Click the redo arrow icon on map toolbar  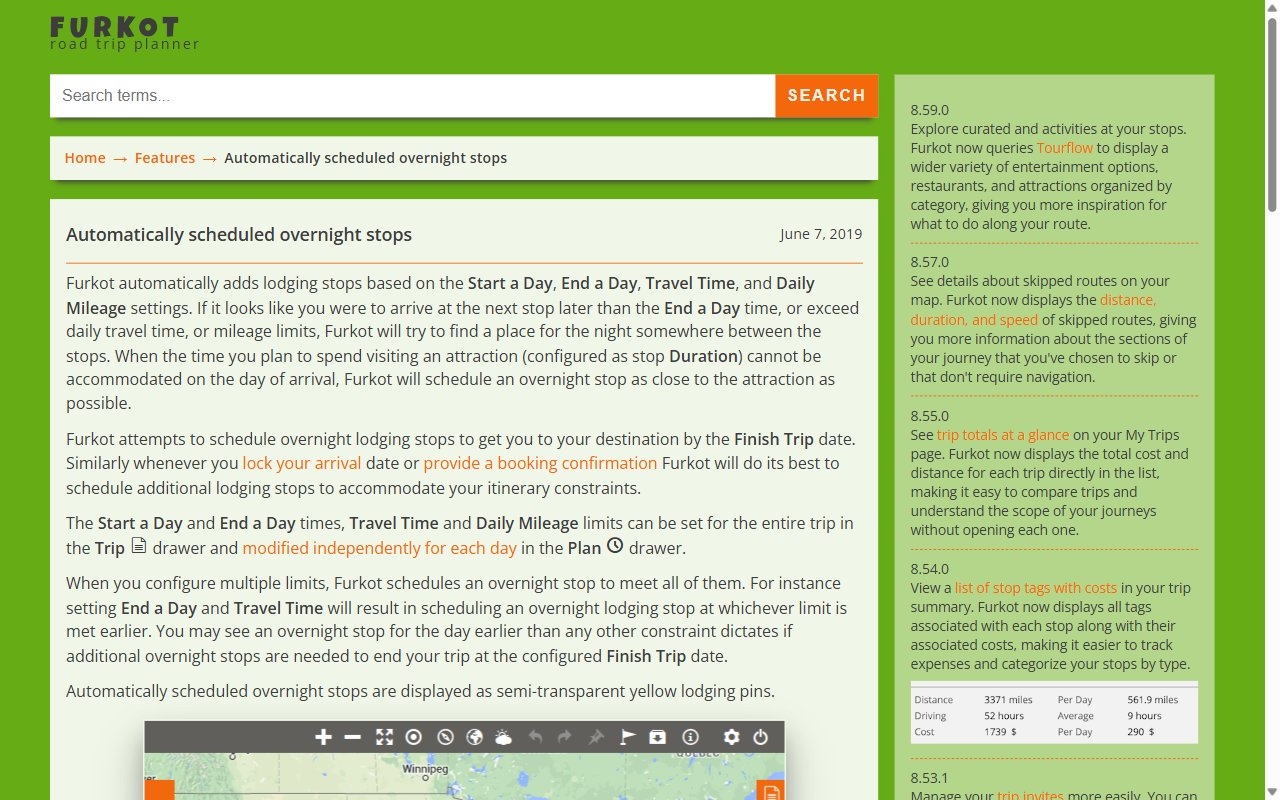tap(564, 737)
